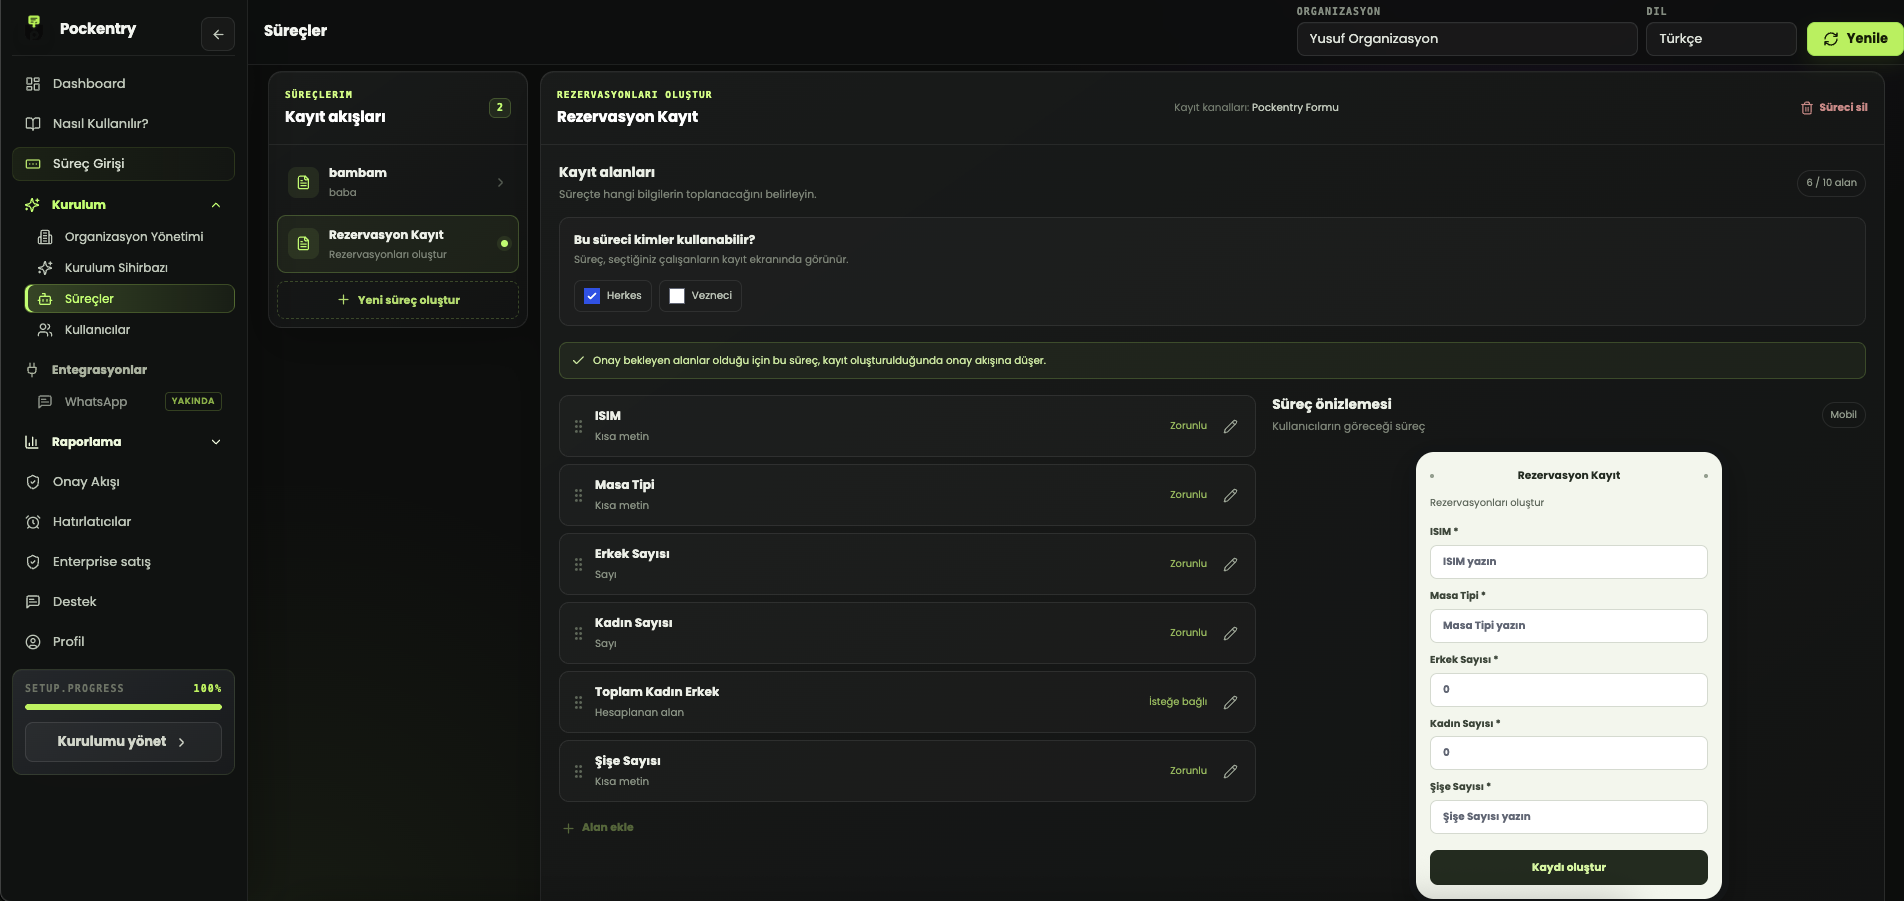Open the Nasıl Kullanılır? guide
Image resolution: width=1904 pixels, height=901 pixels.
[123, 124]
